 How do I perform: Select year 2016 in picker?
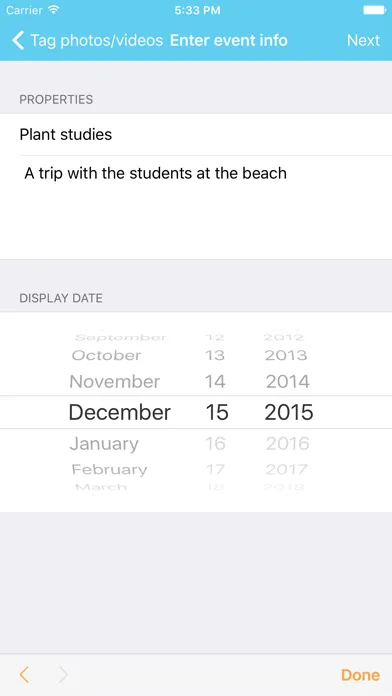coord(288,443)
